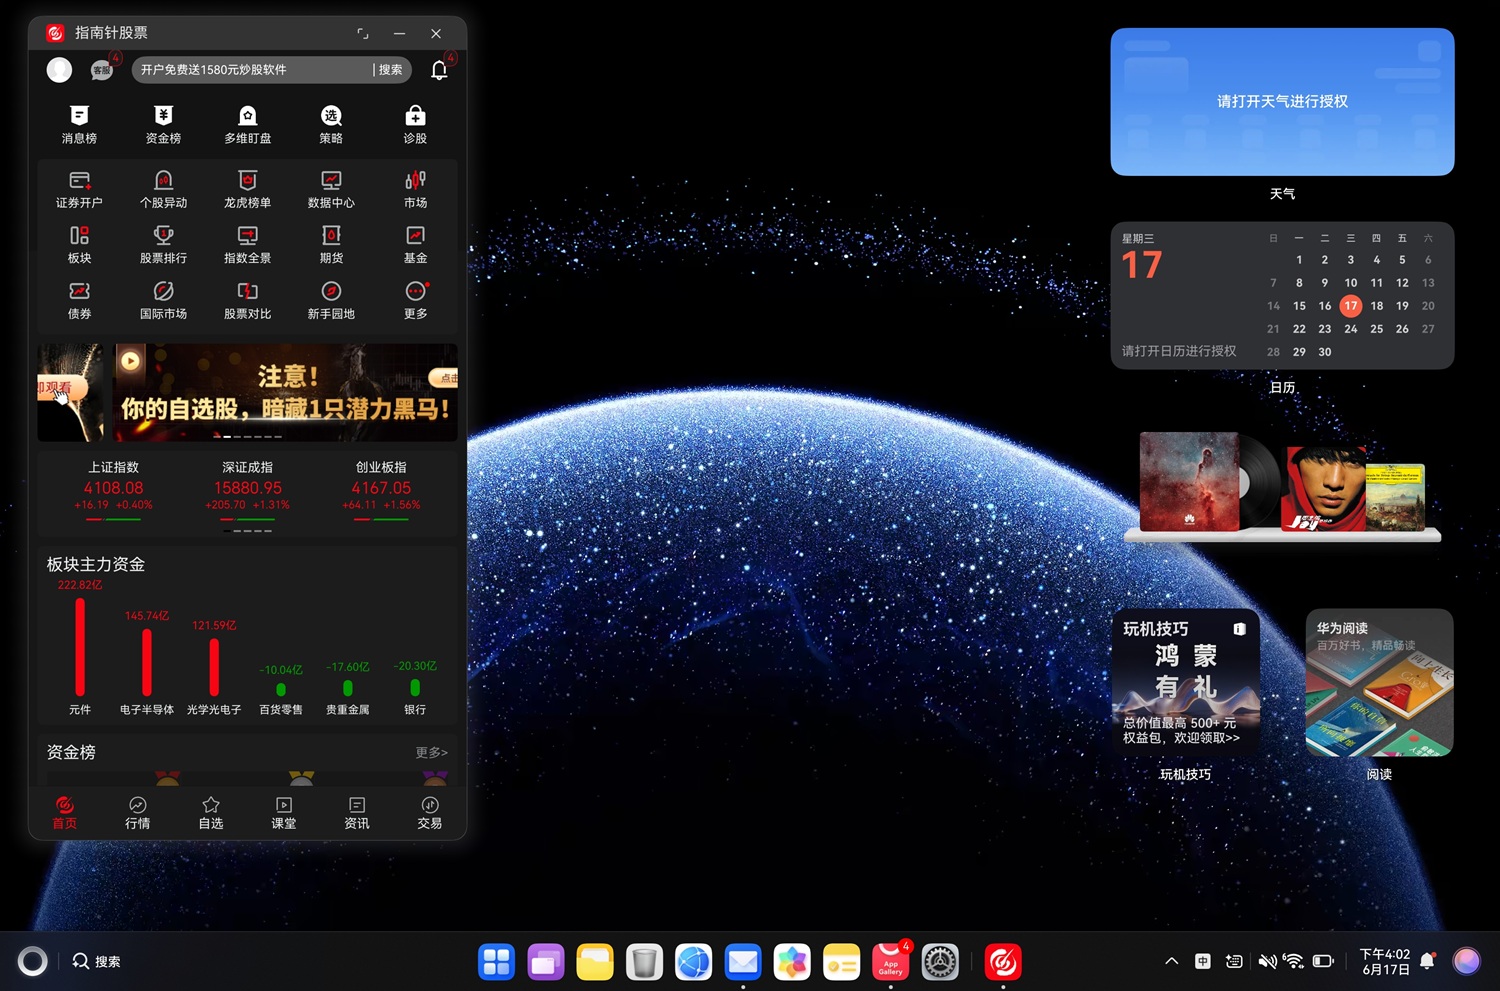Open the 债券 bonds icon
The width and height of the screenshot is (1500, 991).
point(79,301)
